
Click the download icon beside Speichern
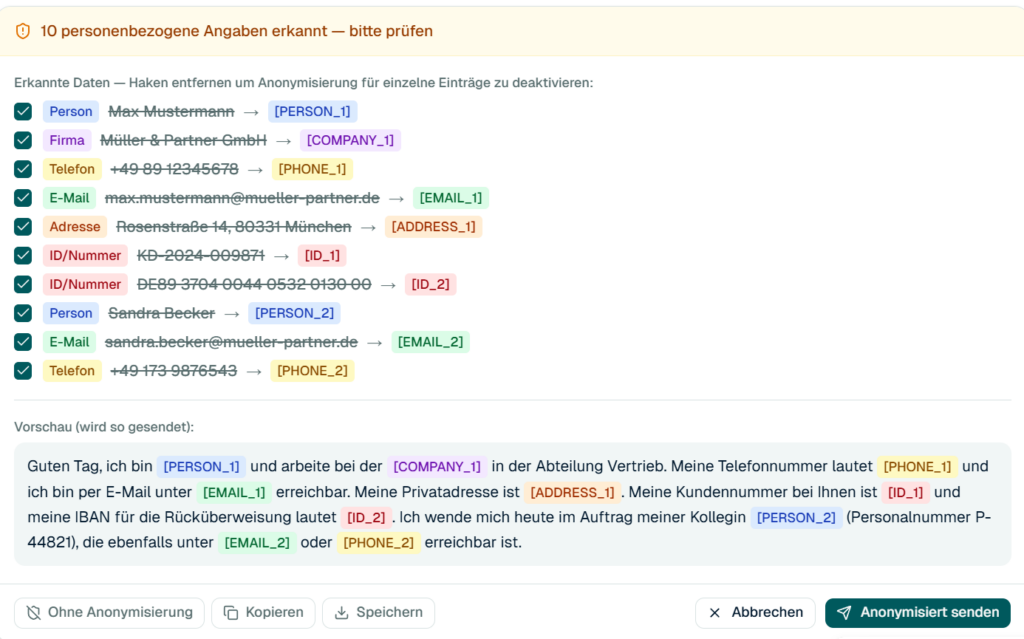[342, 613]
